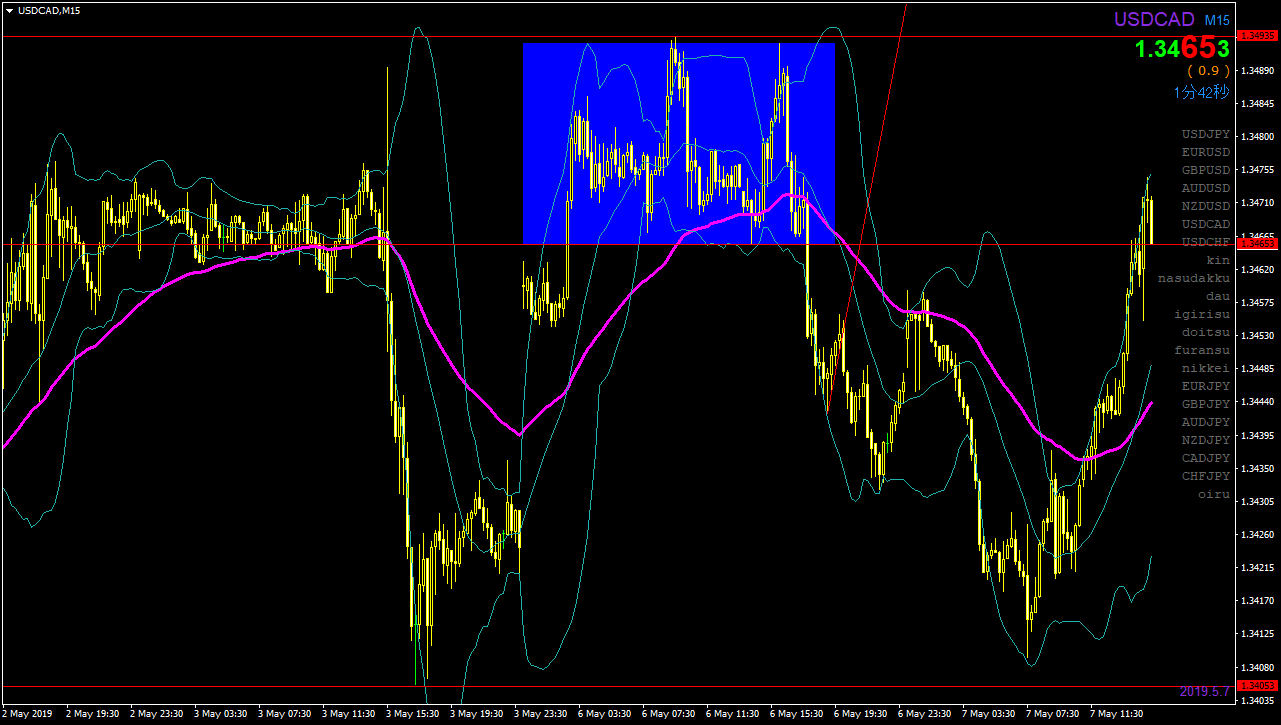Viewport: 1281px width, 725px height.
Task: Switch chart to CADJPY symbol
Action: 1206,458
